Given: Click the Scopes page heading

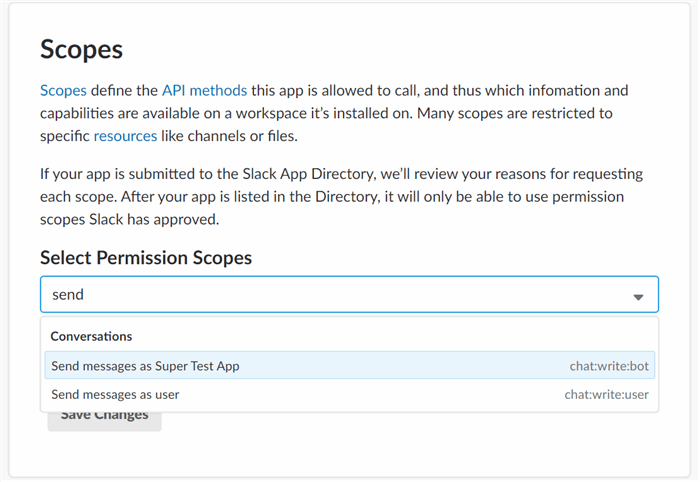Looking at the screenshot, I should [81, 49].
